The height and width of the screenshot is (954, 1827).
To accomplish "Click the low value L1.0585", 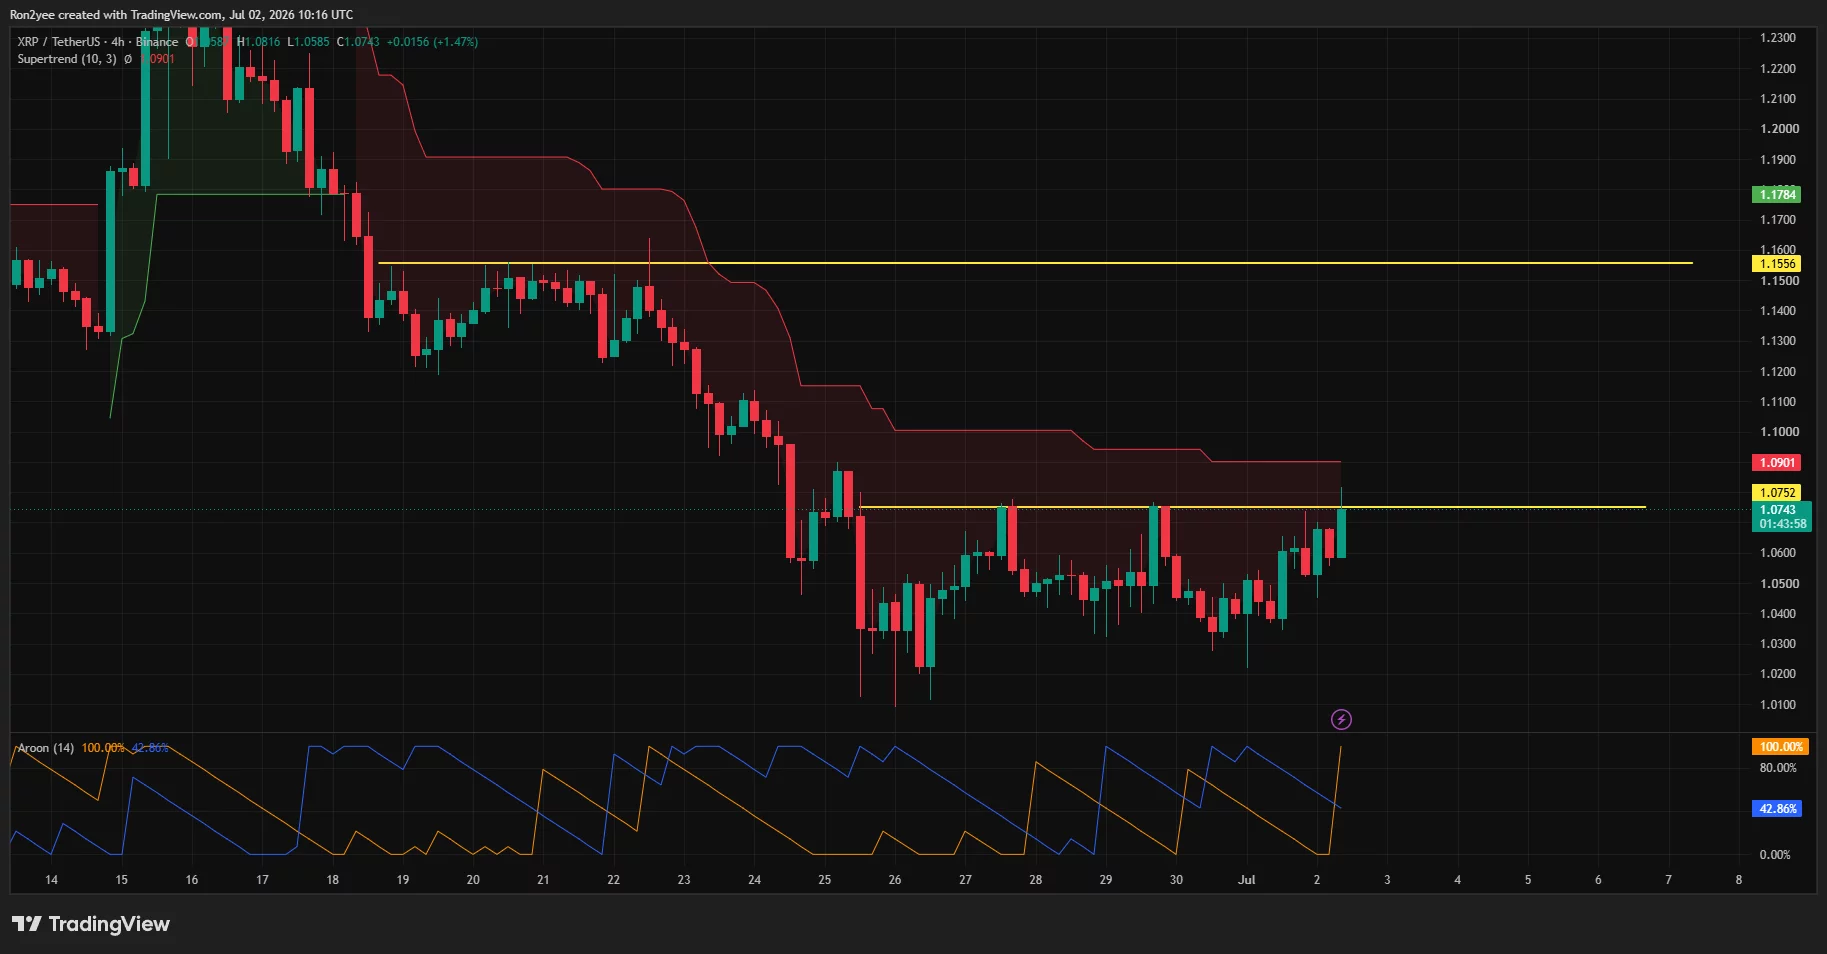I will click(x=308, y=42).
